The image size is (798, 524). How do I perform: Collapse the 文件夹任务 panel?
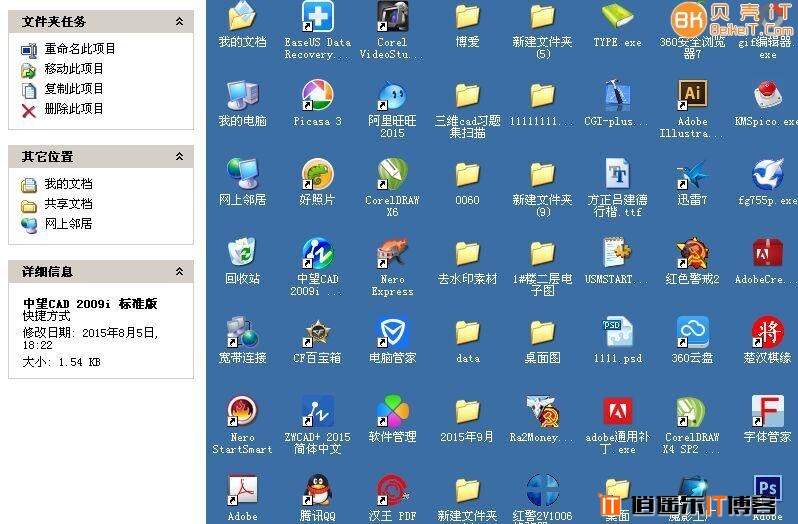coord(179,21)
